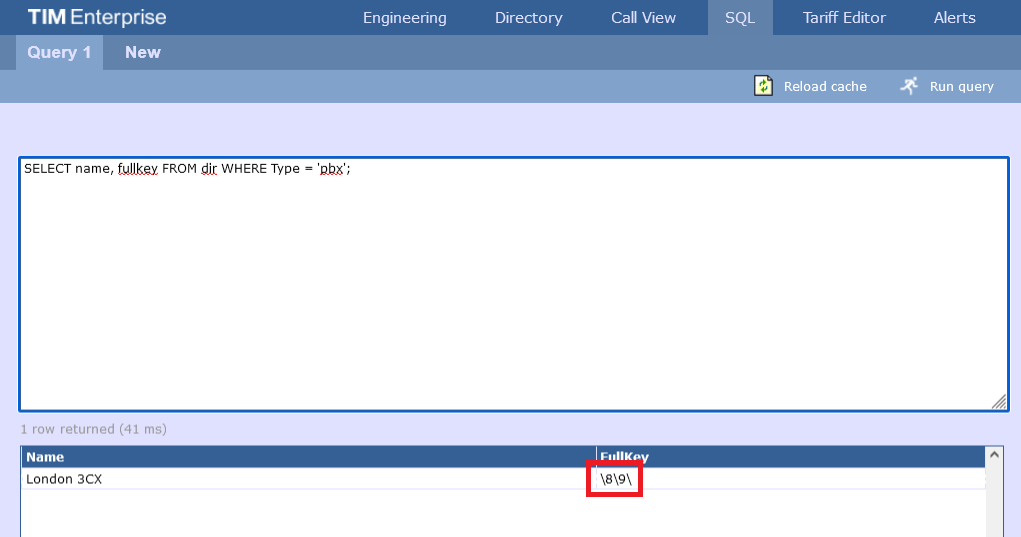
Task: Click the running man Run query icon
Action: click(908, 86)
